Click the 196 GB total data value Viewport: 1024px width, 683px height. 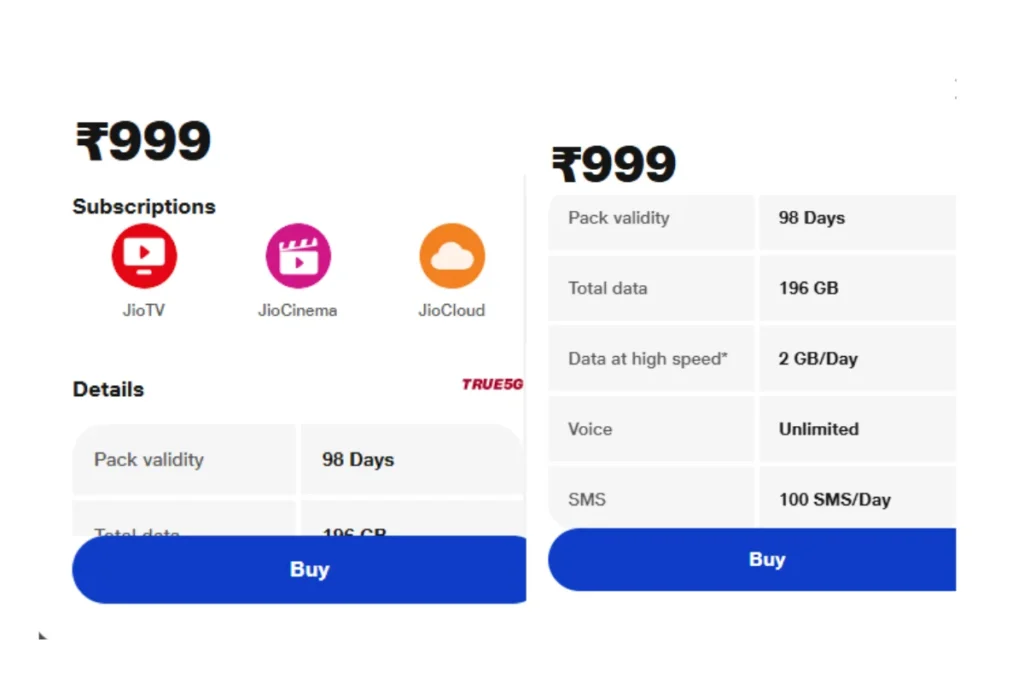(x=808, y=288)
